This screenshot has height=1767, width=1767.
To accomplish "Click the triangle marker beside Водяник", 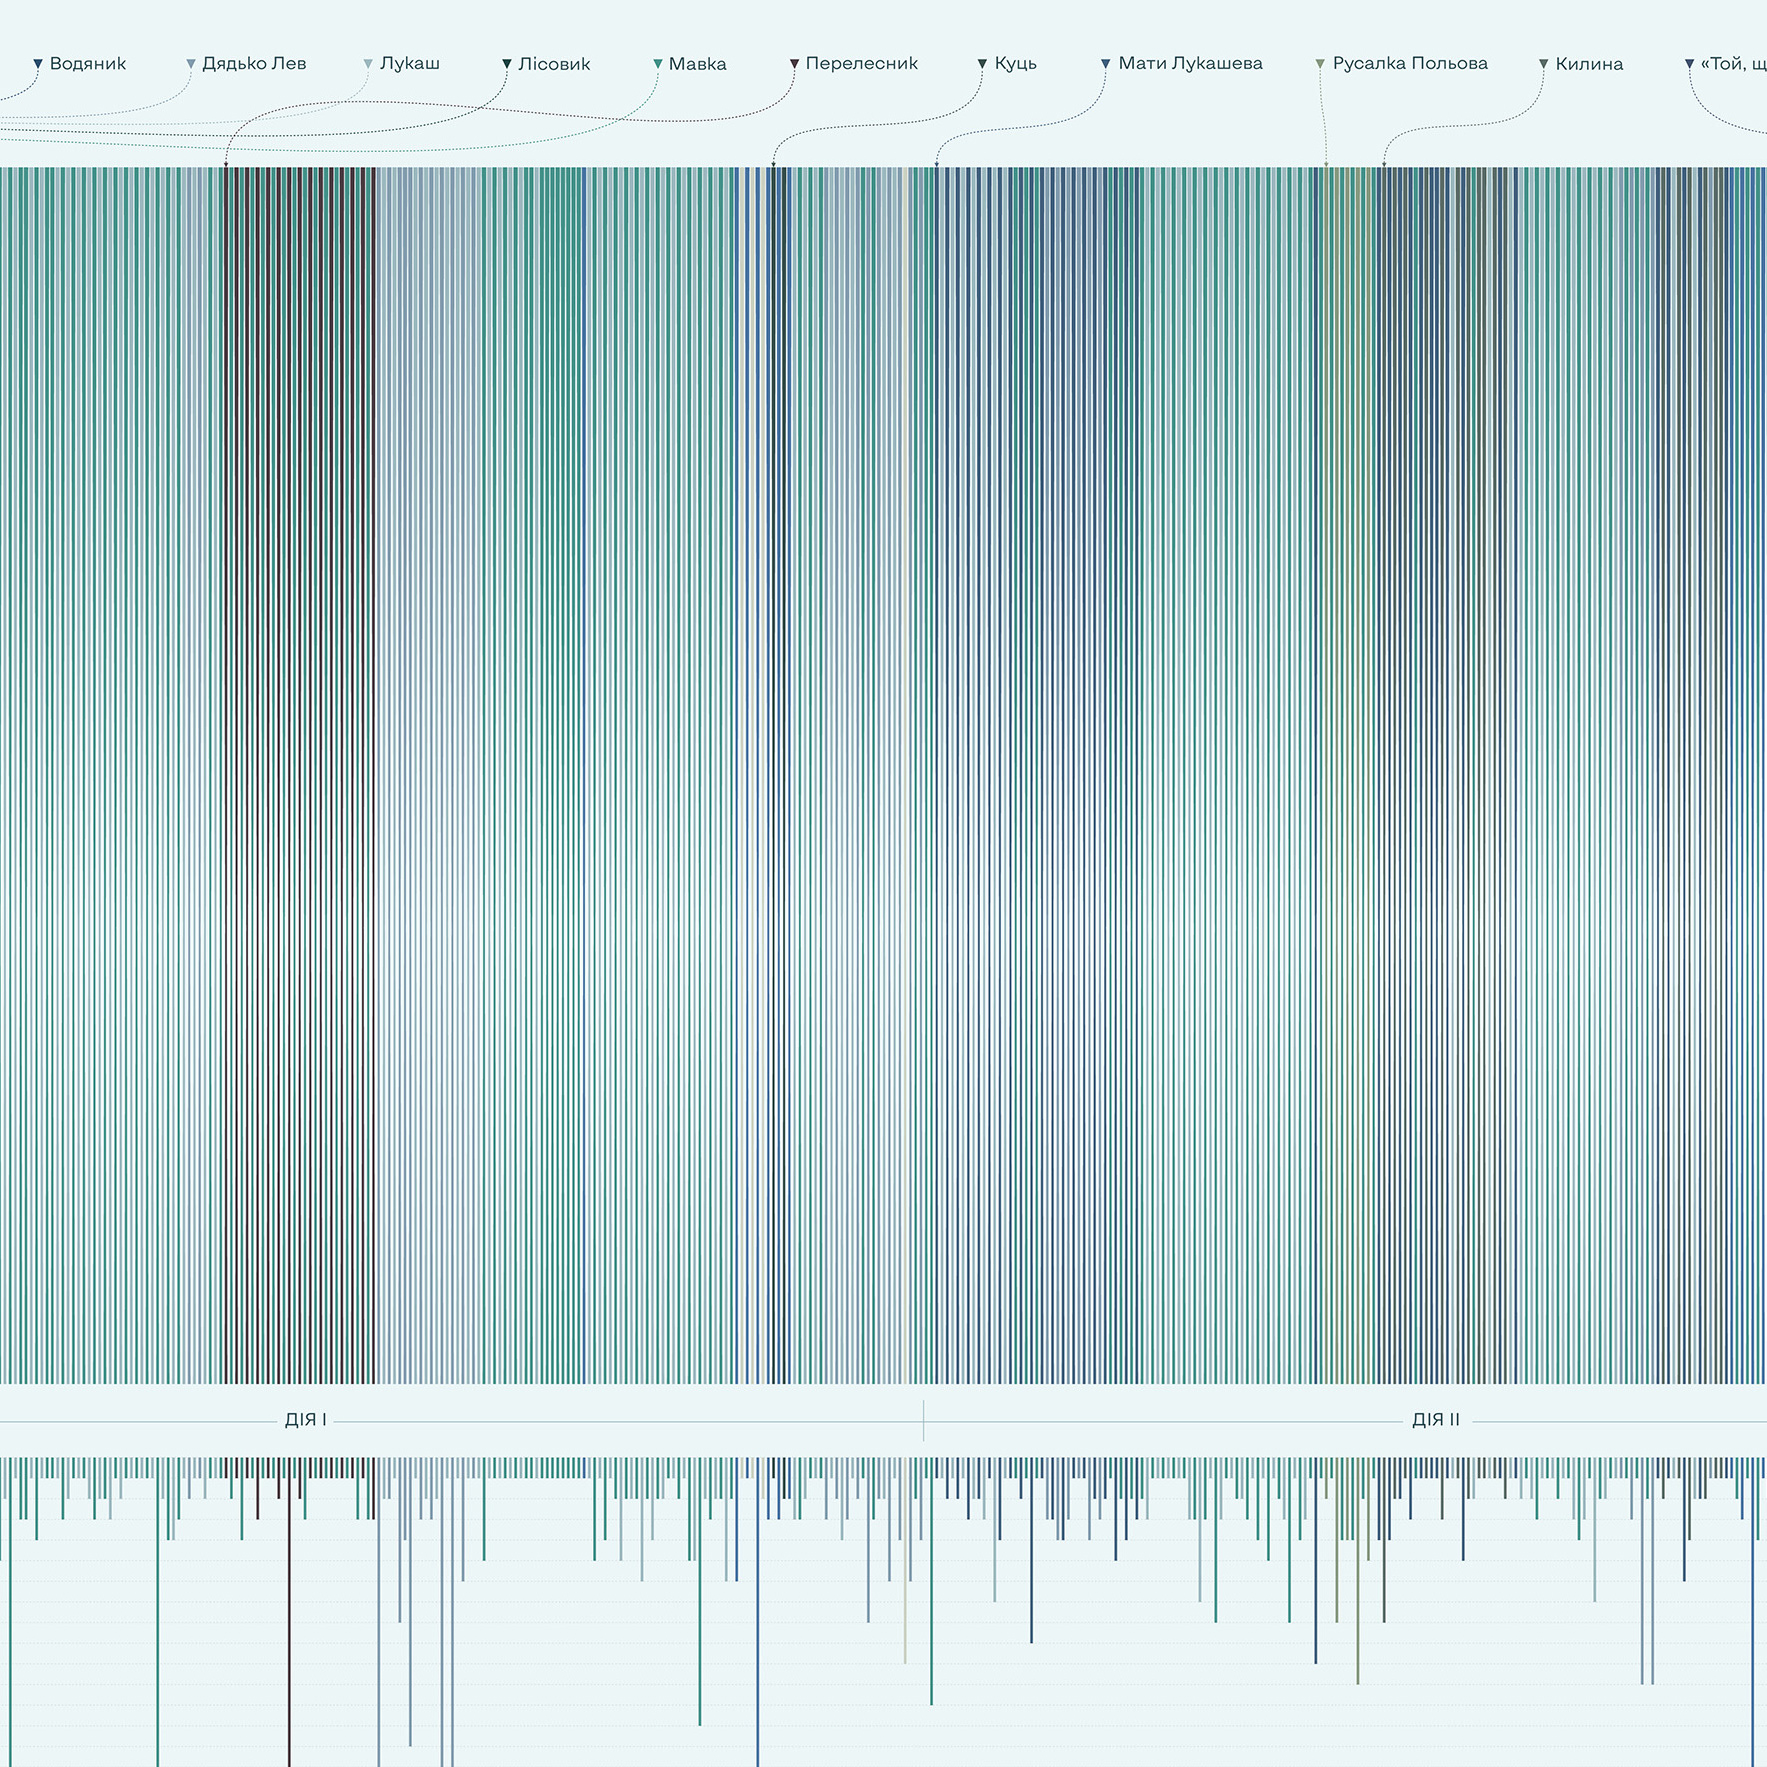I will (x=38, y=64).
